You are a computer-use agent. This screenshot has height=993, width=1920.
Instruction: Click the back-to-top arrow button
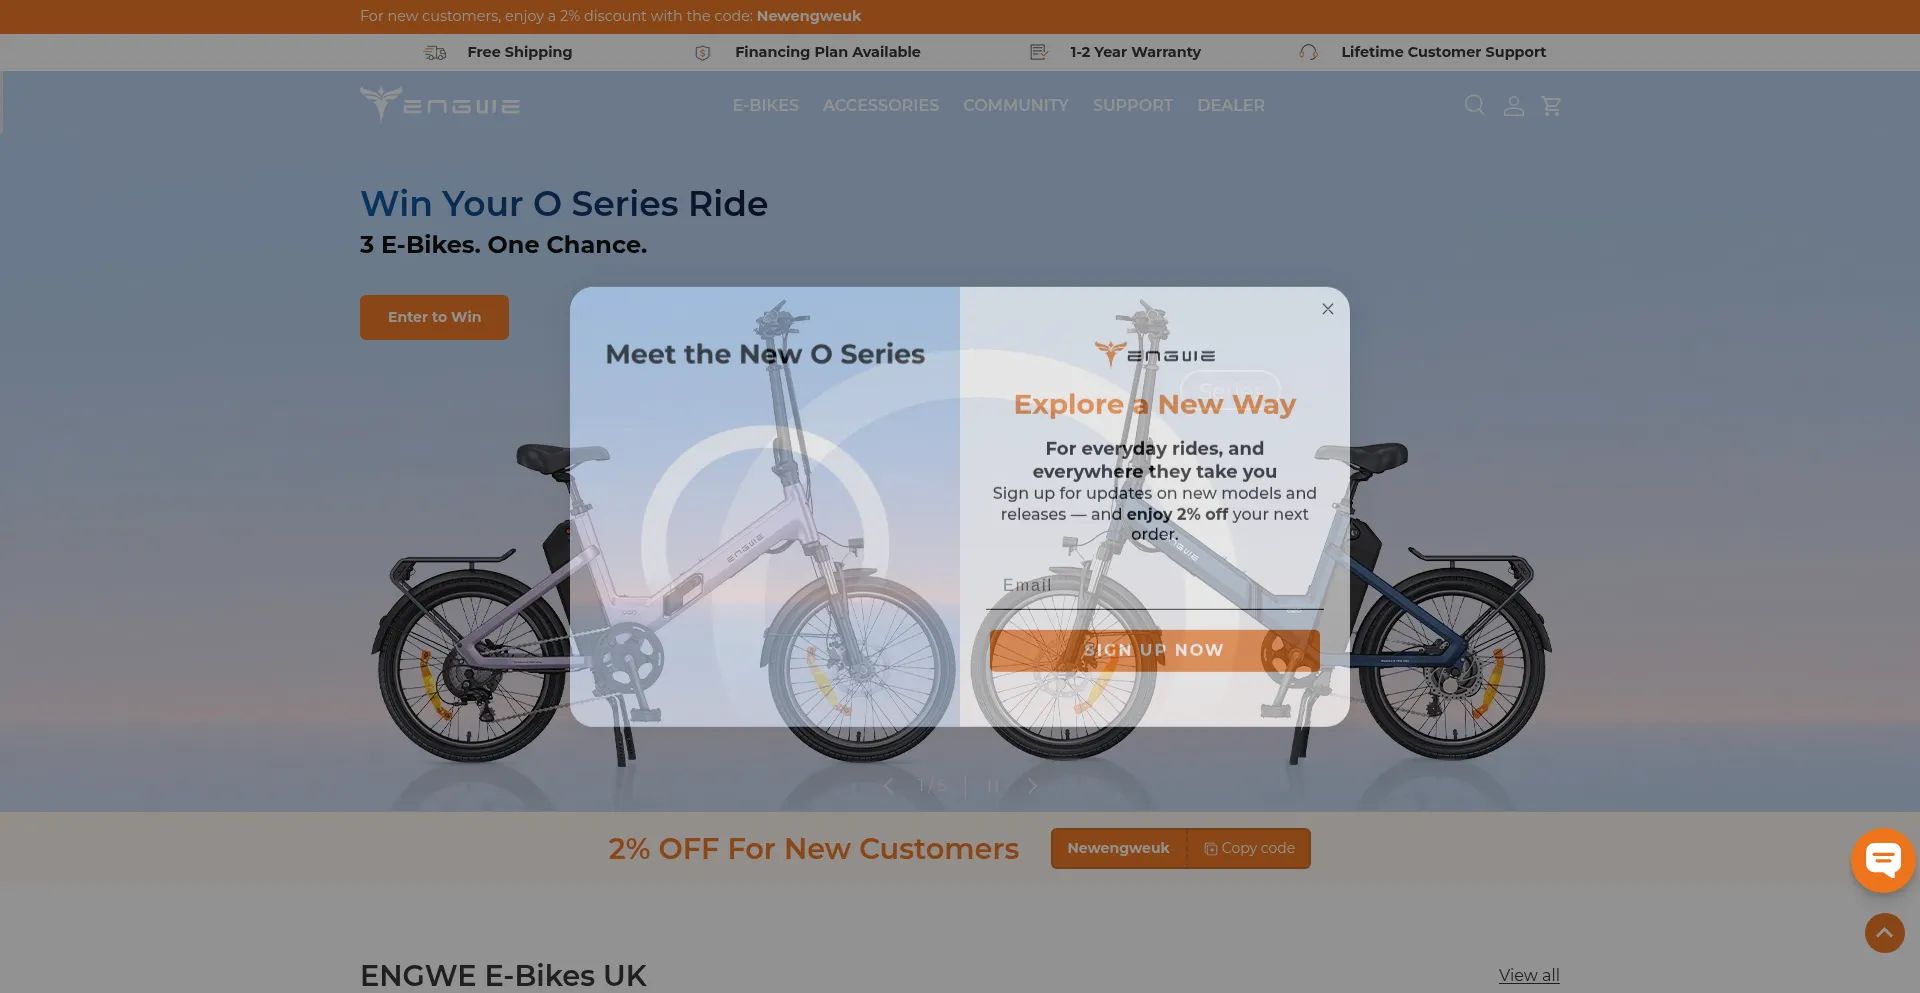pyautogui.click(x=1884, y=933)
